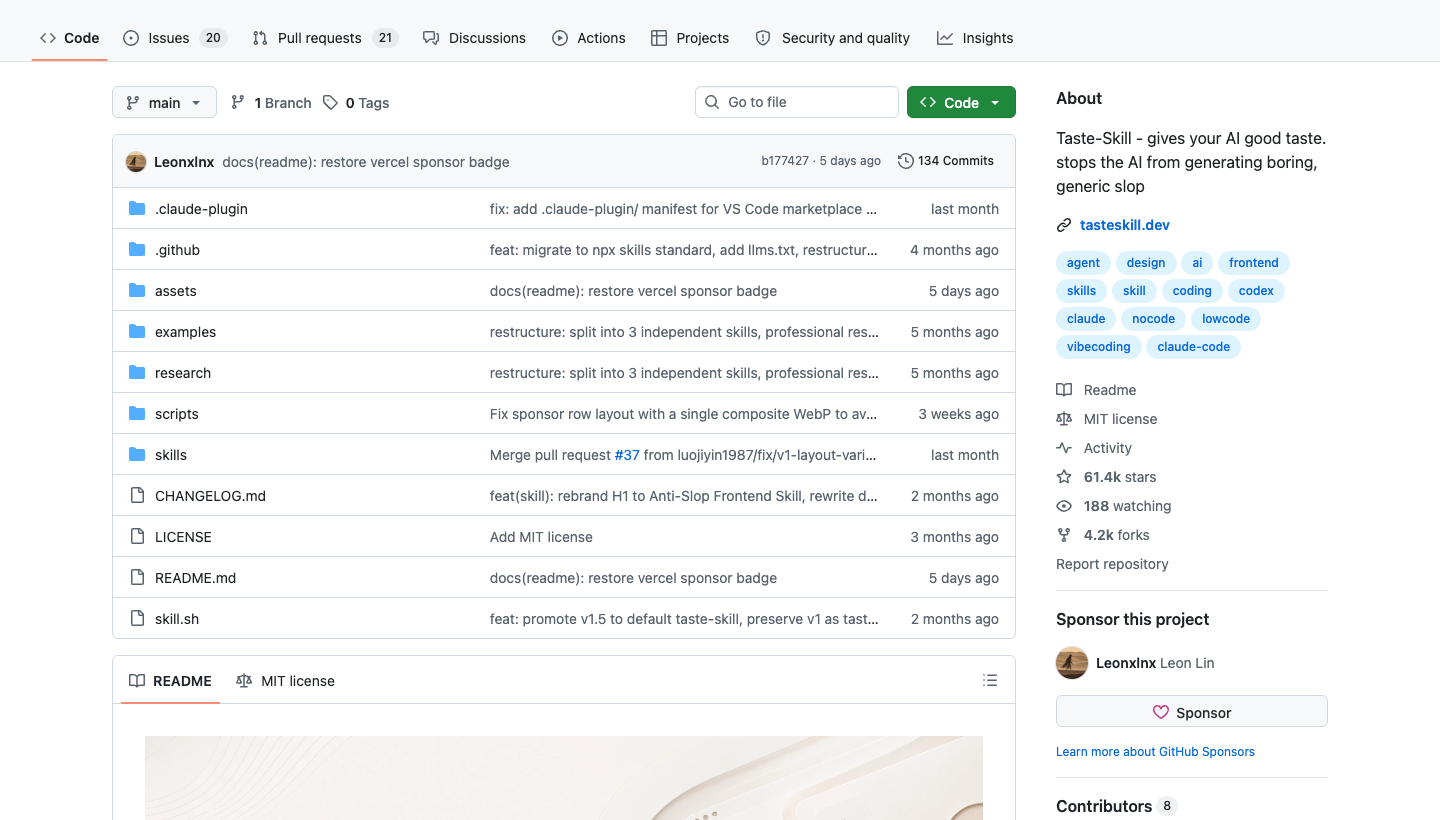Open README outline list icon
Viewport: 1440px width, 820px height.
(990, 681)
